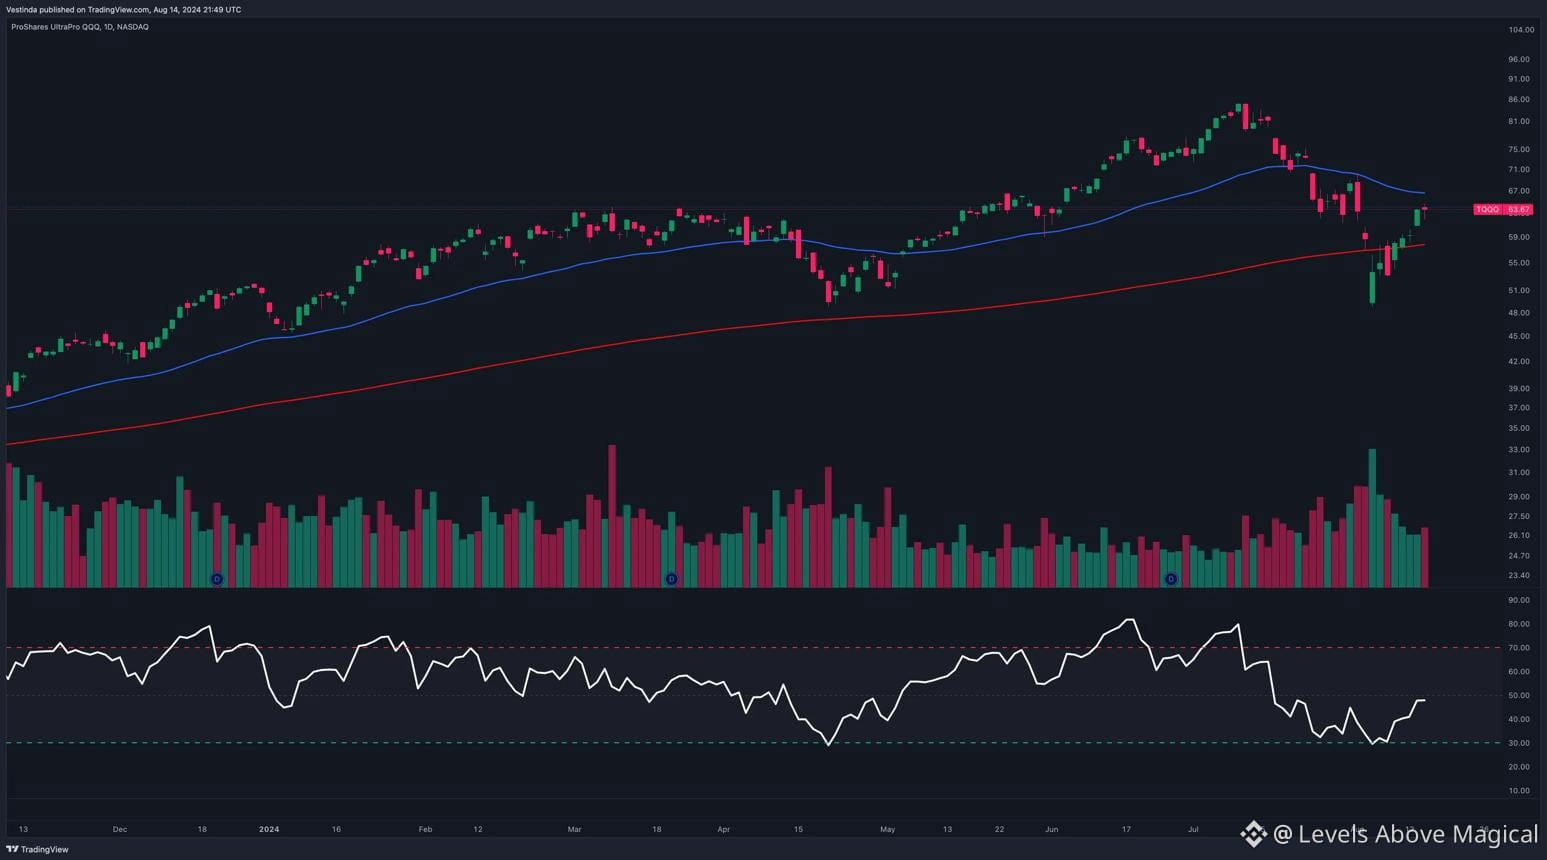Click the Feb date label on time axis
The image size is (1547, 860).
pyautogui.click(x=425, y=829)
